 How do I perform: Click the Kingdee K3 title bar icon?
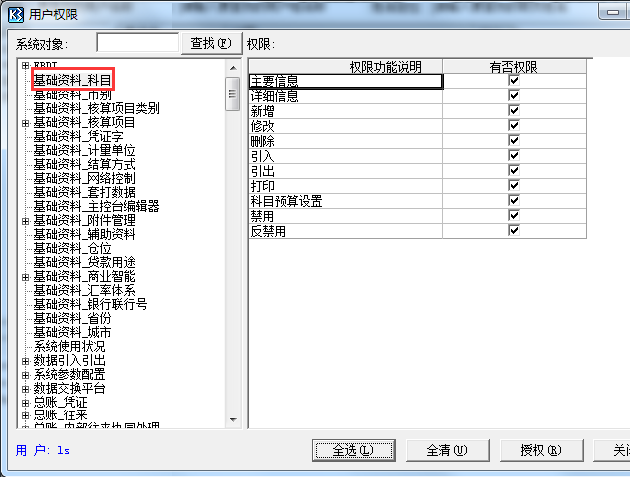(x=16, y=14)
